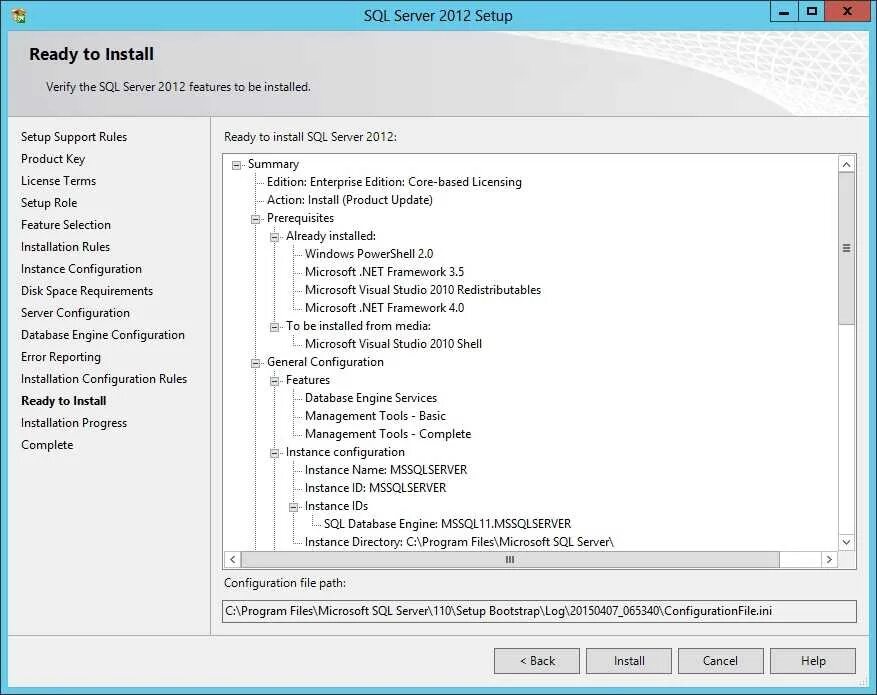
Task: Select Ready to Install step in sidebar
Action: [64, 401]
